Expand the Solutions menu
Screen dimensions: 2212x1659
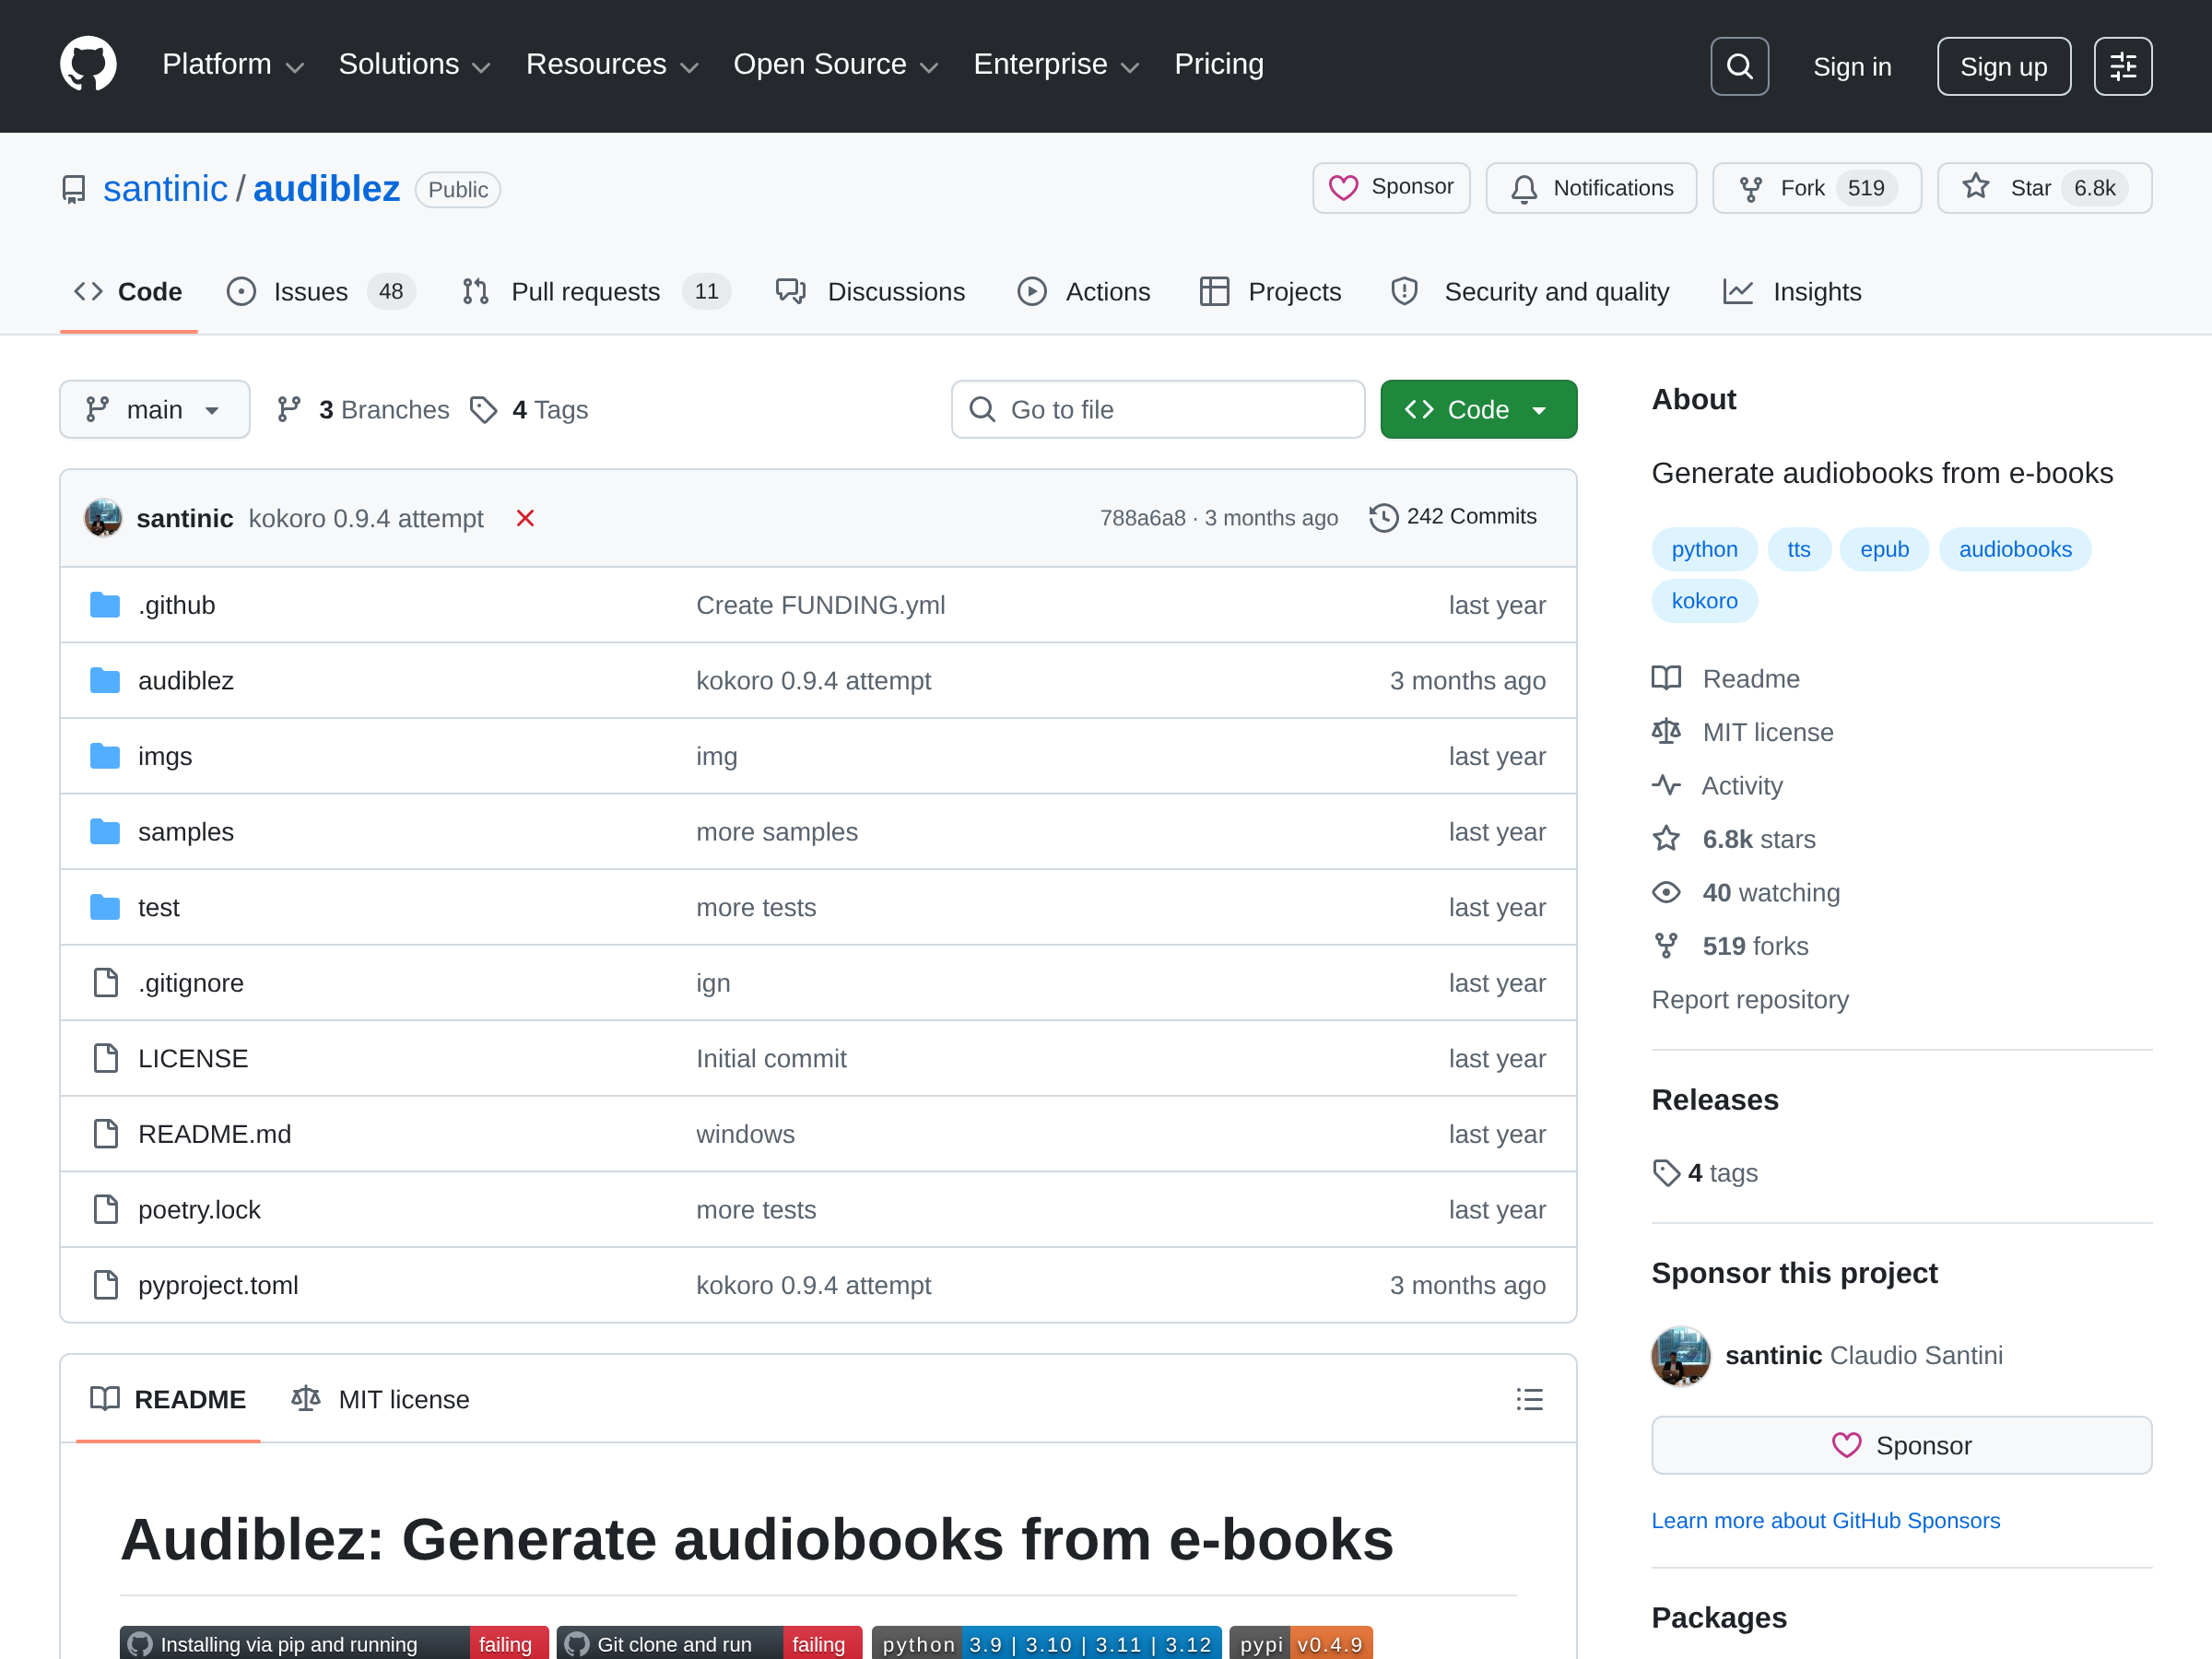click(414, 65)
